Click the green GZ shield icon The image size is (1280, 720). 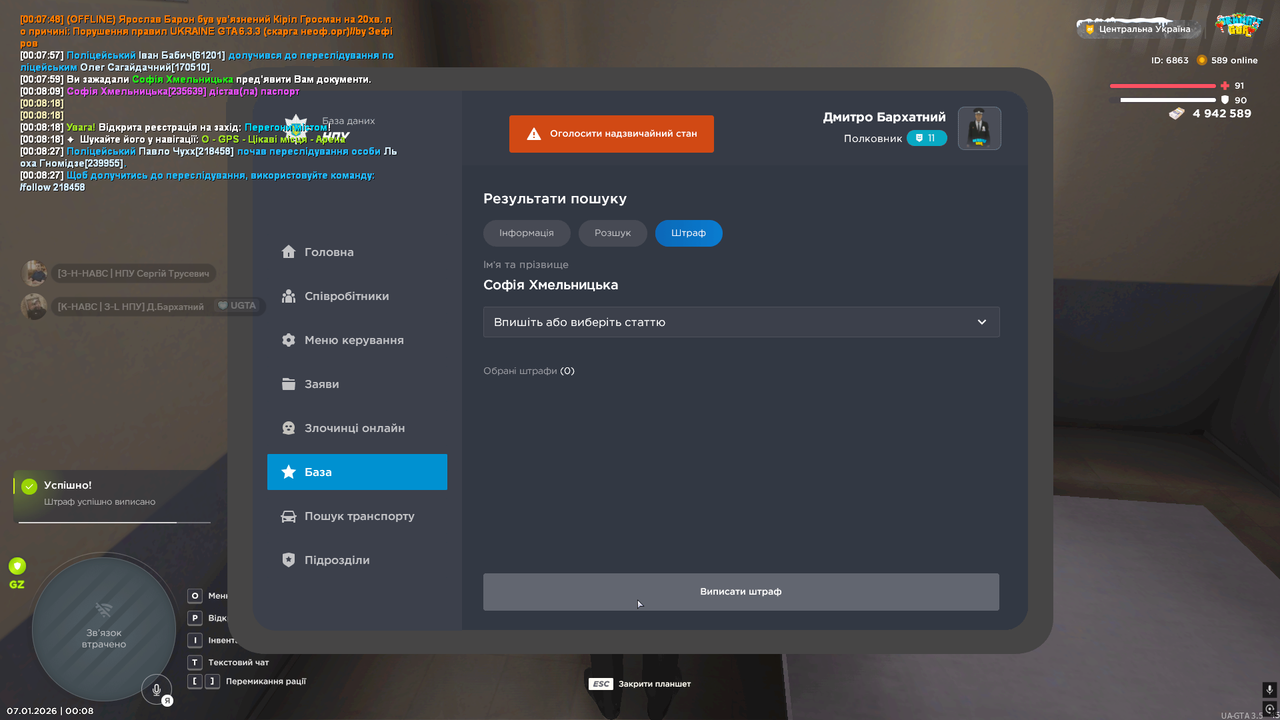(x=17, y=566)
